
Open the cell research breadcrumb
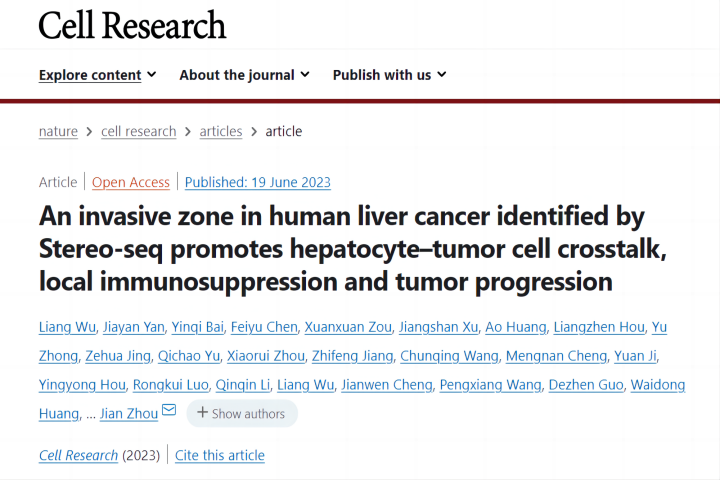tap(138, 131)
